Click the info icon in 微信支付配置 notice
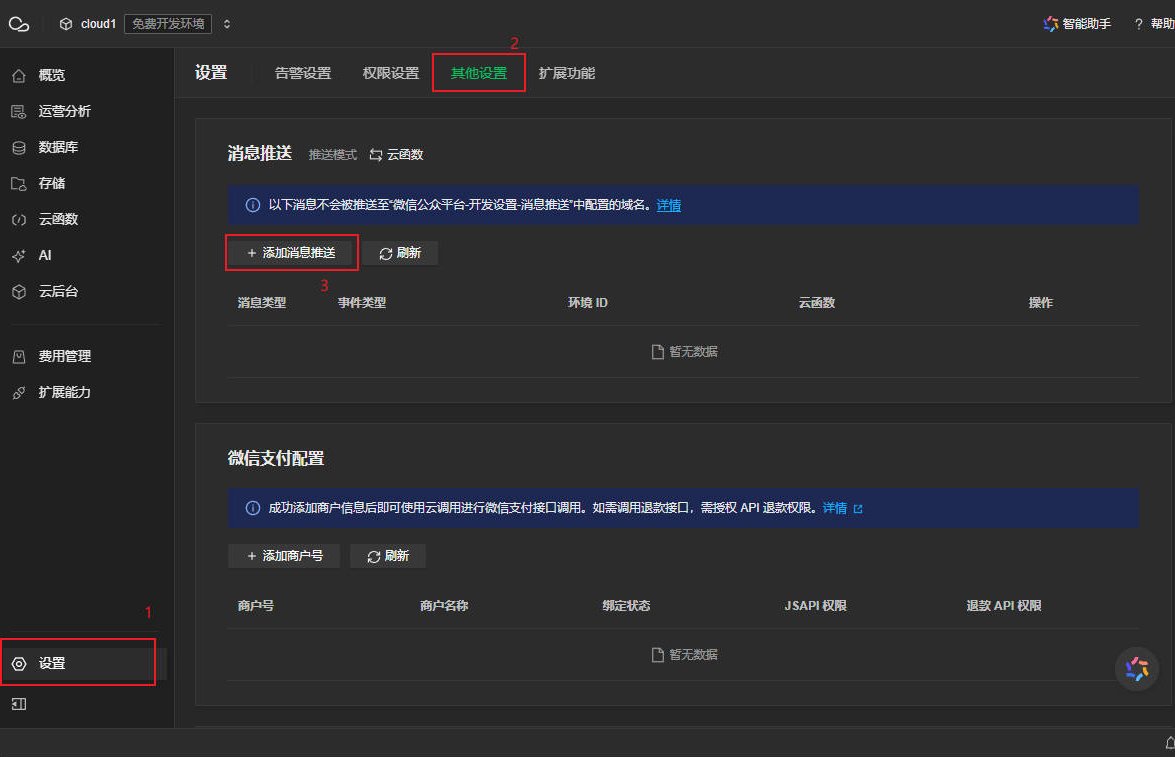Image resolution: width=1175 pixels, height=757 pixels. pos(253,508)
